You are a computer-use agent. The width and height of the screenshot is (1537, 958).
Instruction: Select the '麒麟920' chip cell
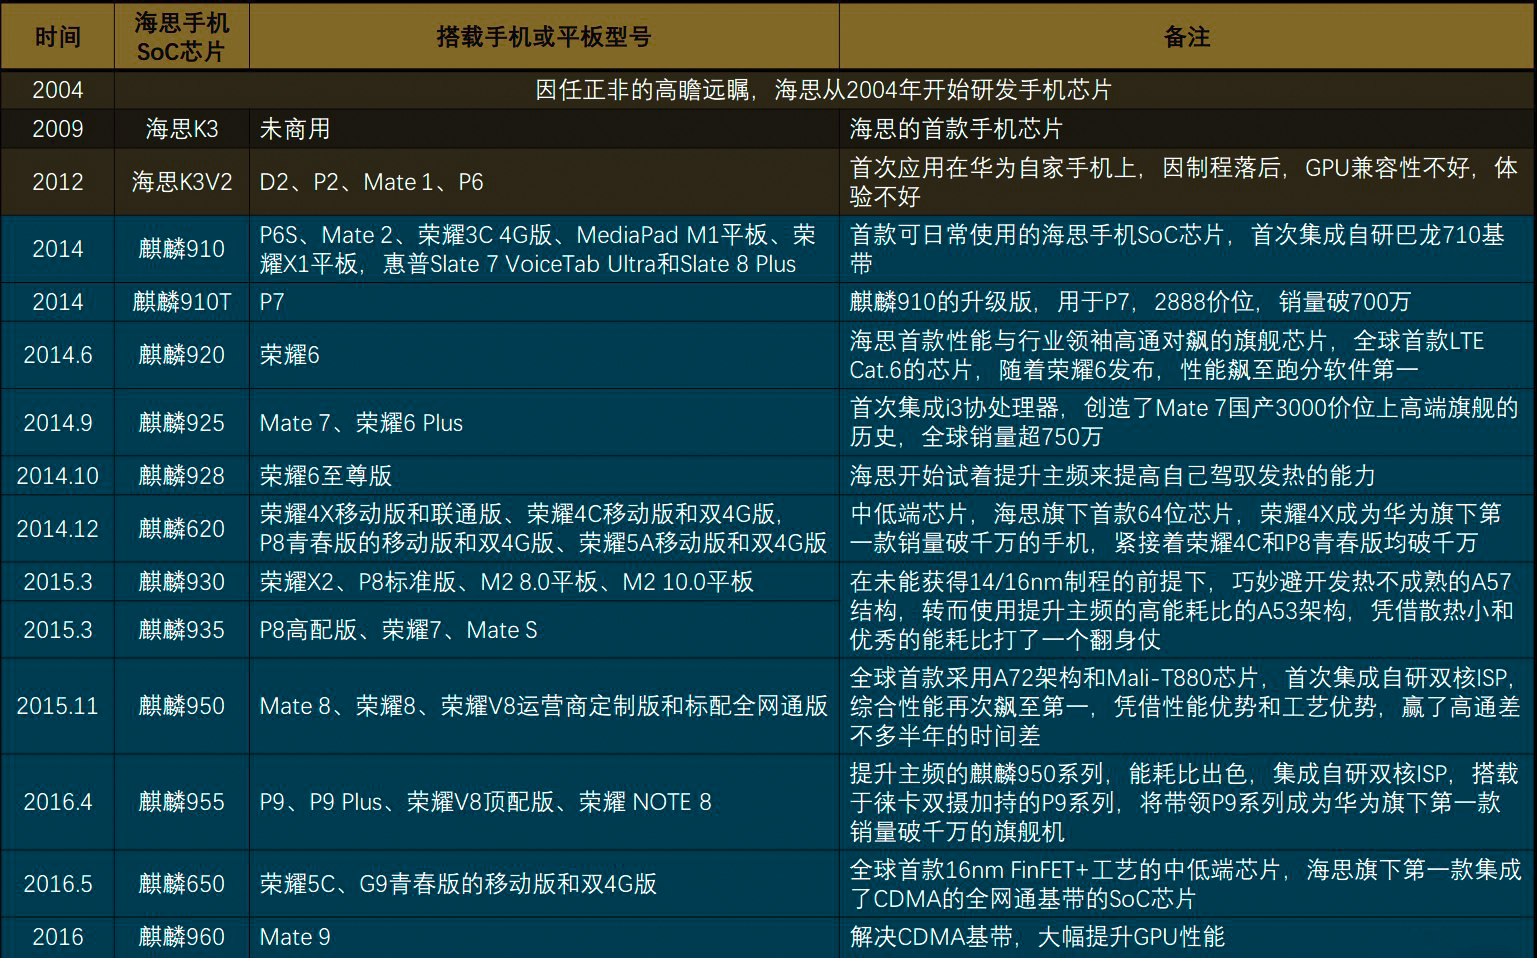pyautogui.click(x=181, y=355)
